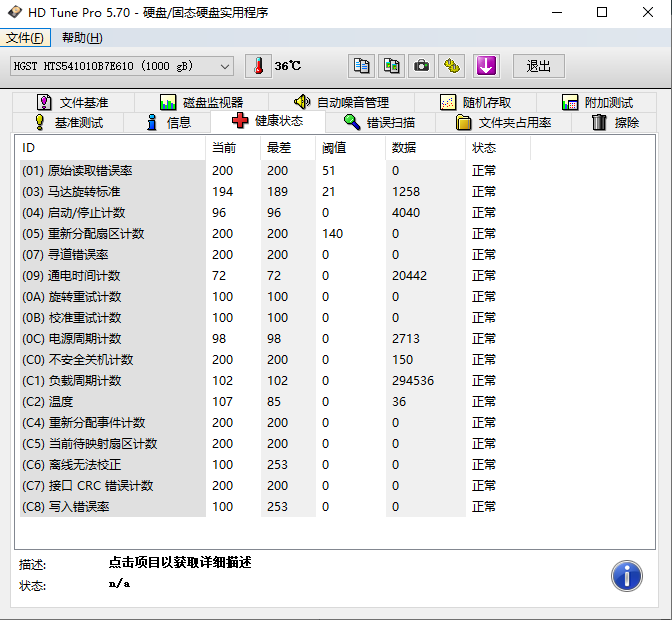
Task: Click data value 20442
Action: point(409,276)
